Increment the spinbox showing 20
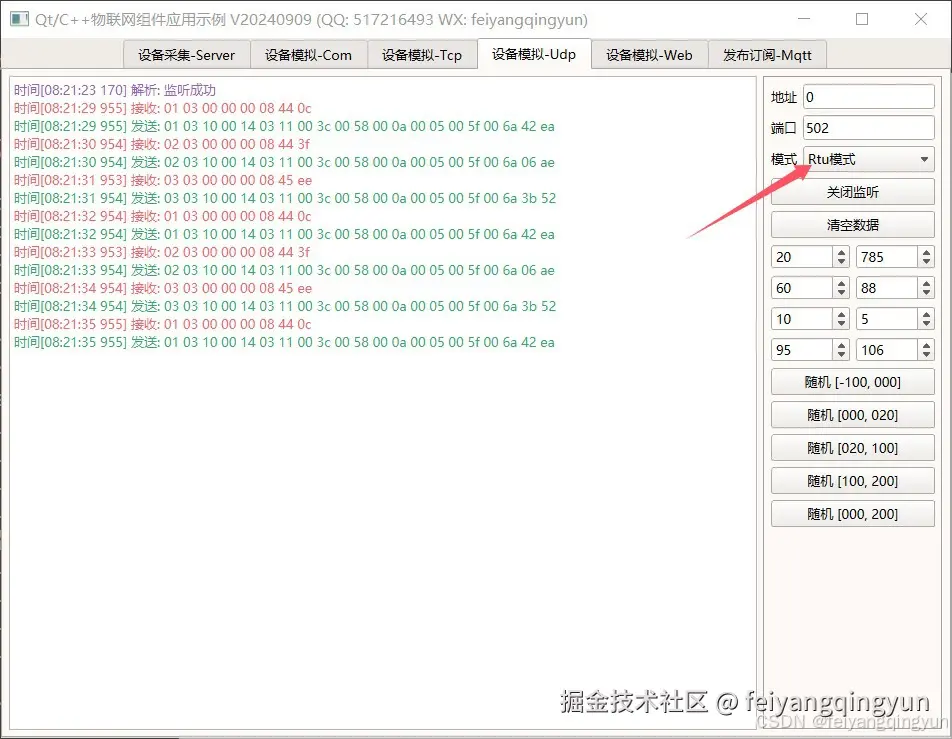Screen dimensions: 952x739 click(x=844, y=251)
